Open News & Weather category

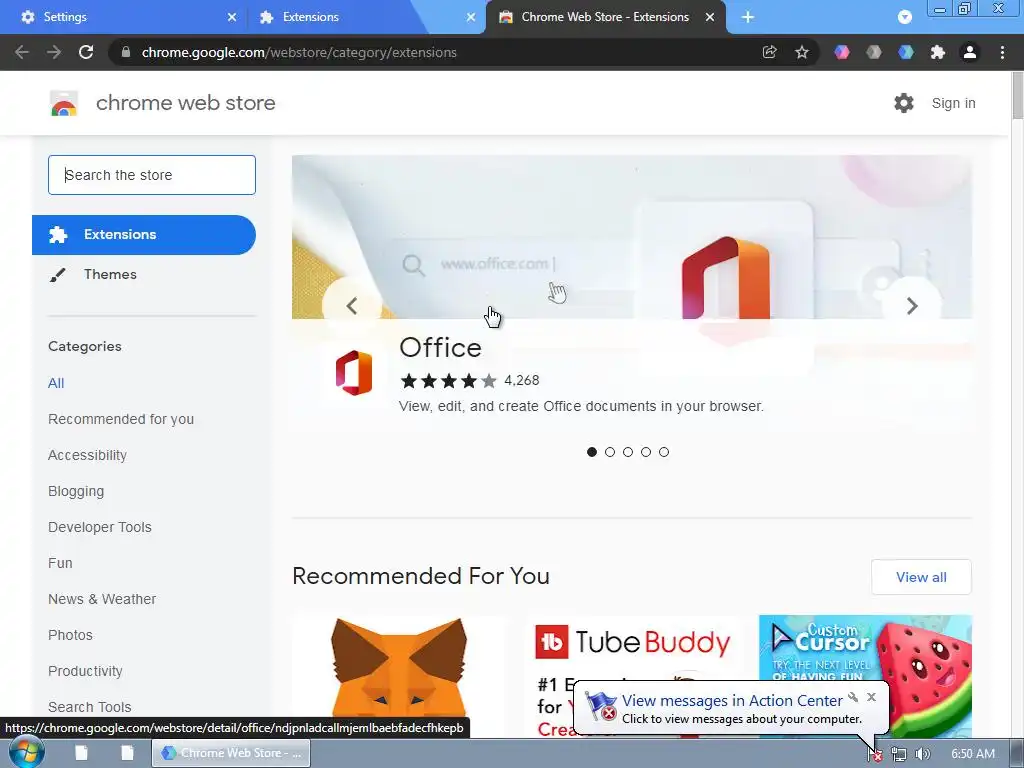[x=102, y=599]
